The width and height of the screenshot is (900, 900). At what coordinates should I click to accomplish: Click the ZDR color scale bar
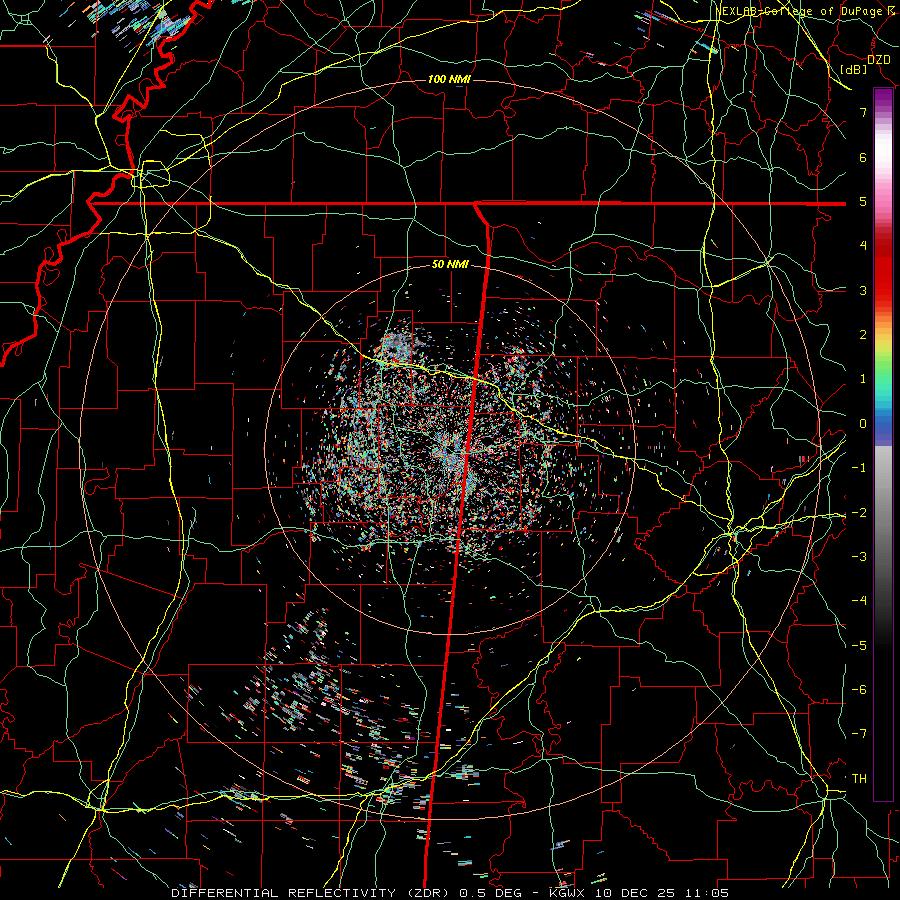click(x=883, y=444)
